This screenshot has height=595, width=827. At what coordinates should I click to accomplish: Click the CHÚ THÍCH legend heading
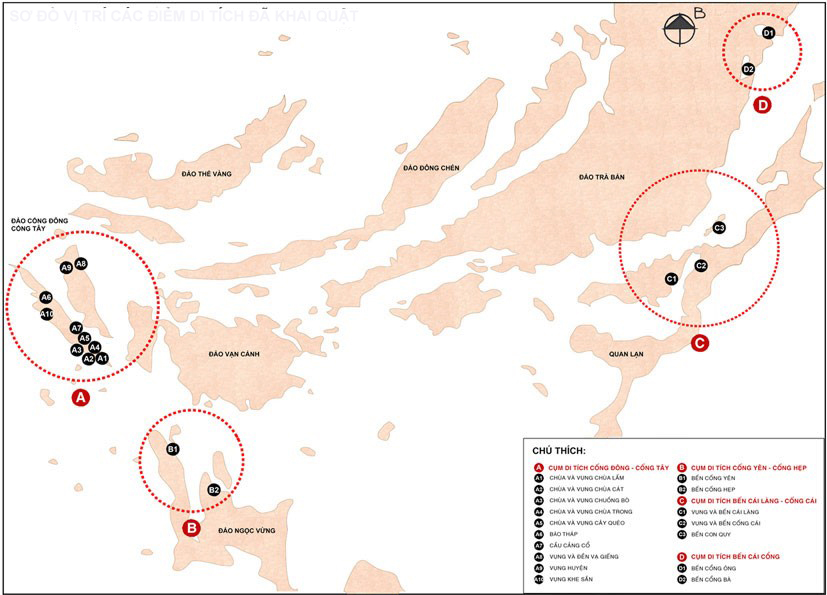tap(559, 452)
